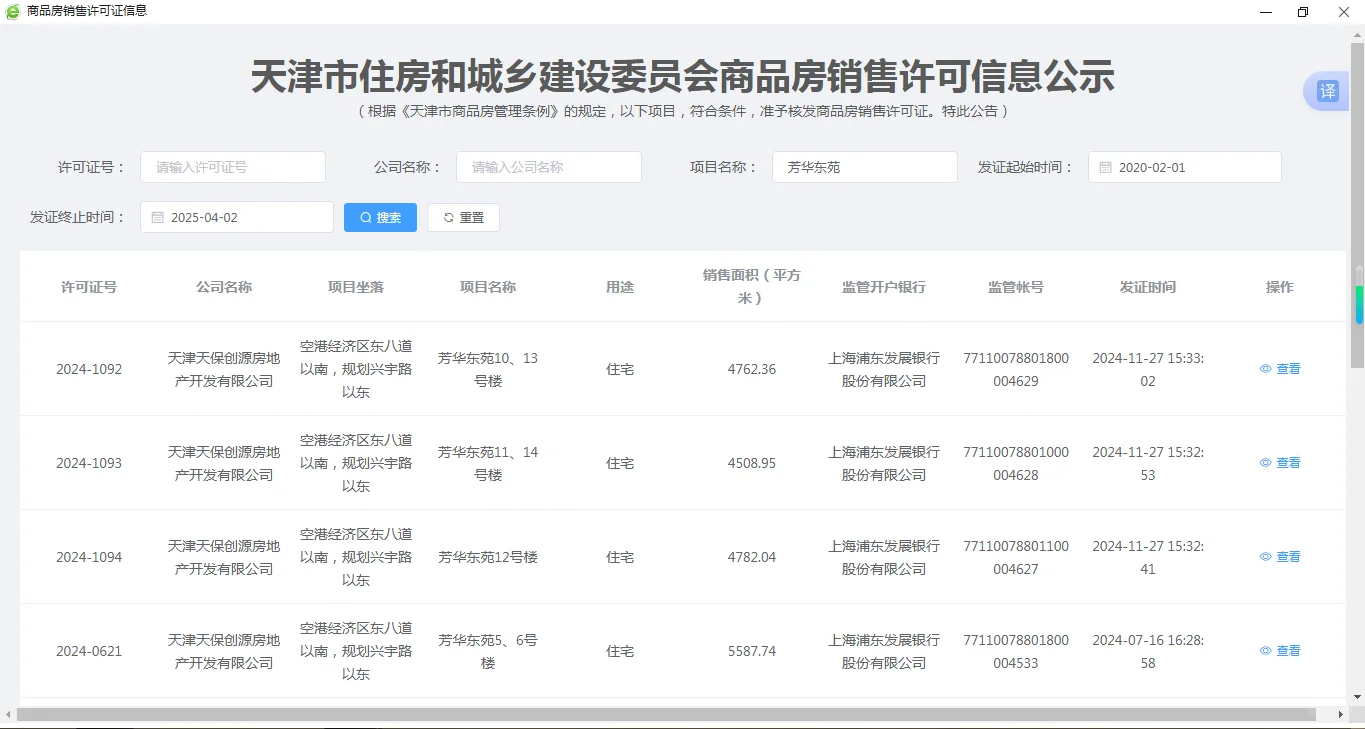Click 公司名称 column header
This screenshot has width=1365, height=729.
click(224, 287)
